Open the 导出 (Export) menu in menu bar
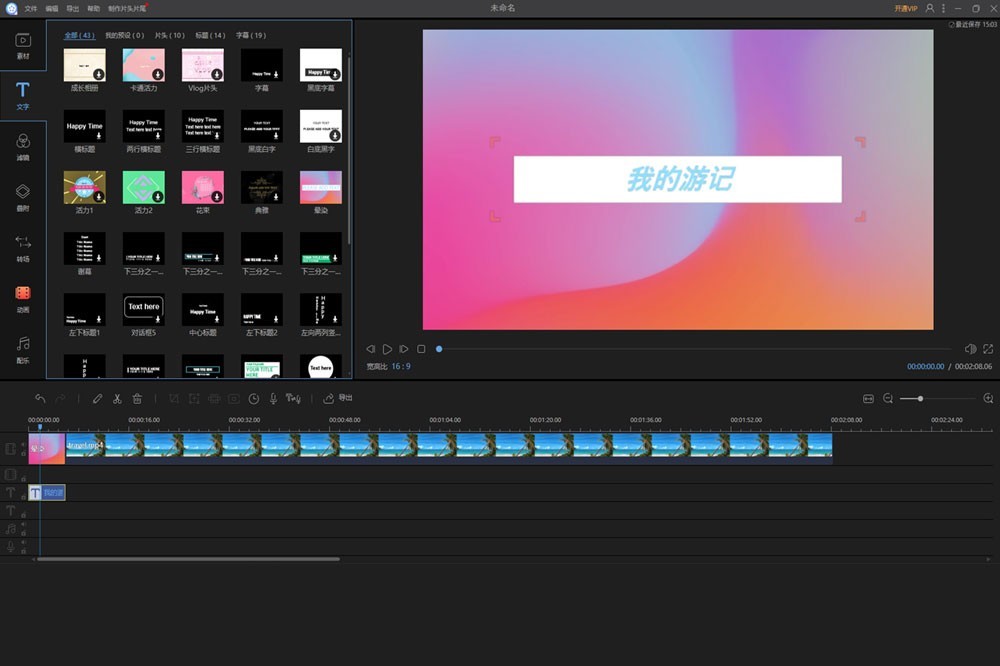Viewport: 1000px width, 666px height. (x=72, y=8)
